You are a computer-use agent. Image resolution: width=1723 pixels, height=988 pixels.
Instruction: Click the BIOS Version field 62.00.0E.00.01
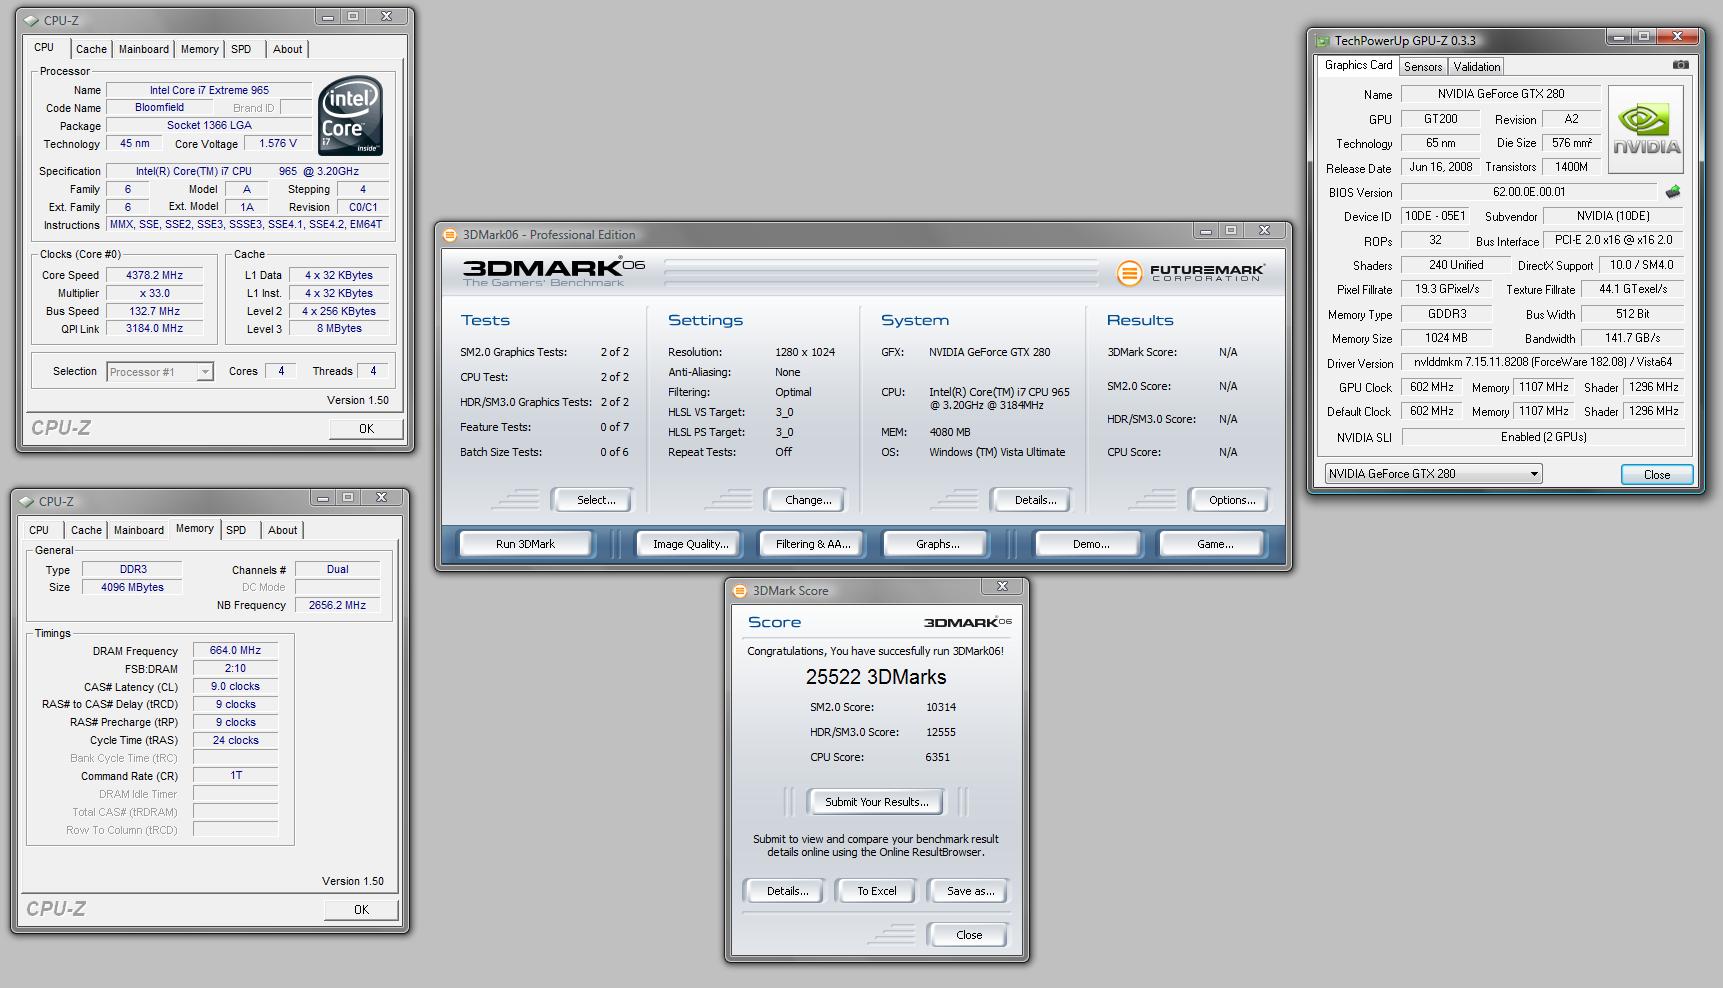click(x=1529, y=192)
